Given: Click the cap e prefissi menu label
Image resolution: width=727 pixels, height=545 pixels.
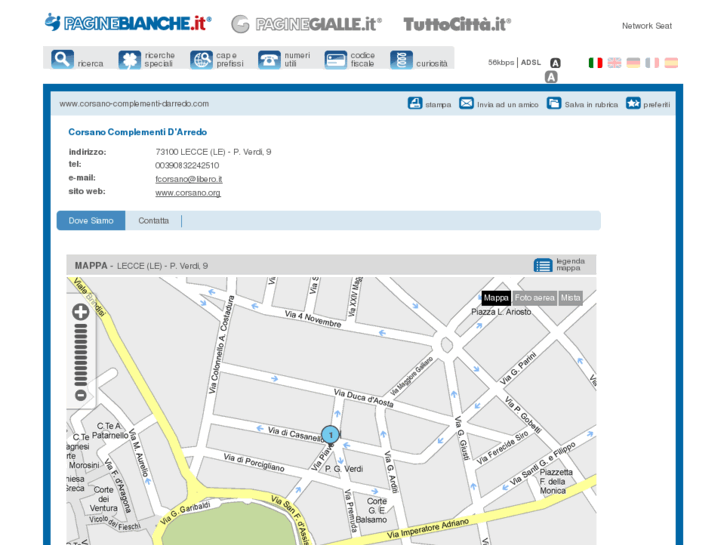Looking at the screenshot, I should point(230,59).
